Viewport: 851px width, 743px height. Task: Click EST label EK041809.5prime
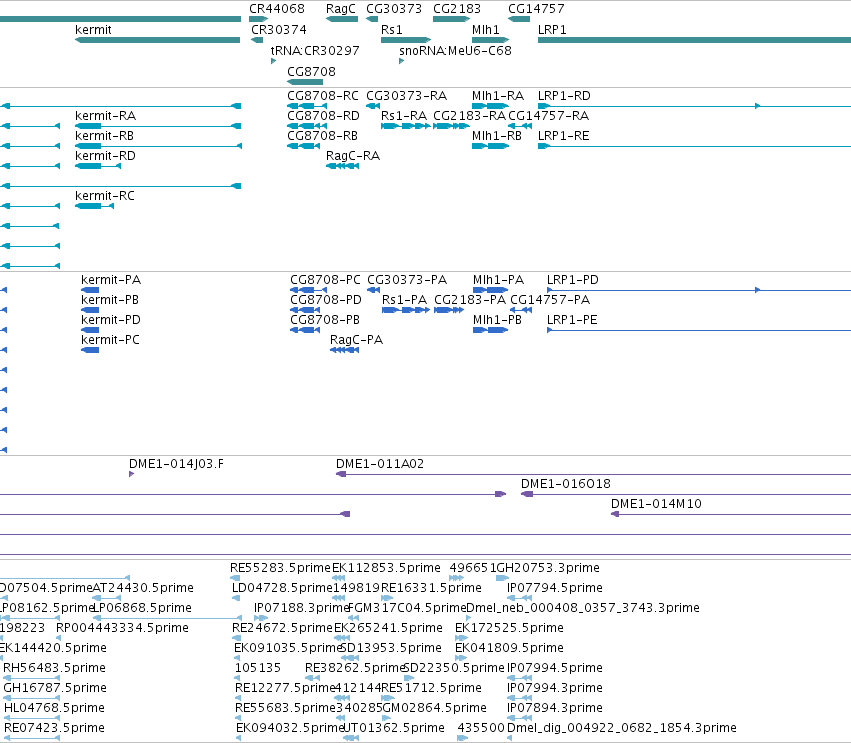pos(510,648)
